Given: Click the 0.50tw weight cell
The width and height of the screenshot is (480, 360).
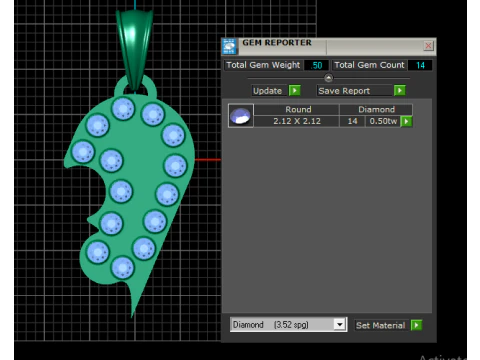Looking at the screenshot, I should pyautogui.click(x=383, y=121).
